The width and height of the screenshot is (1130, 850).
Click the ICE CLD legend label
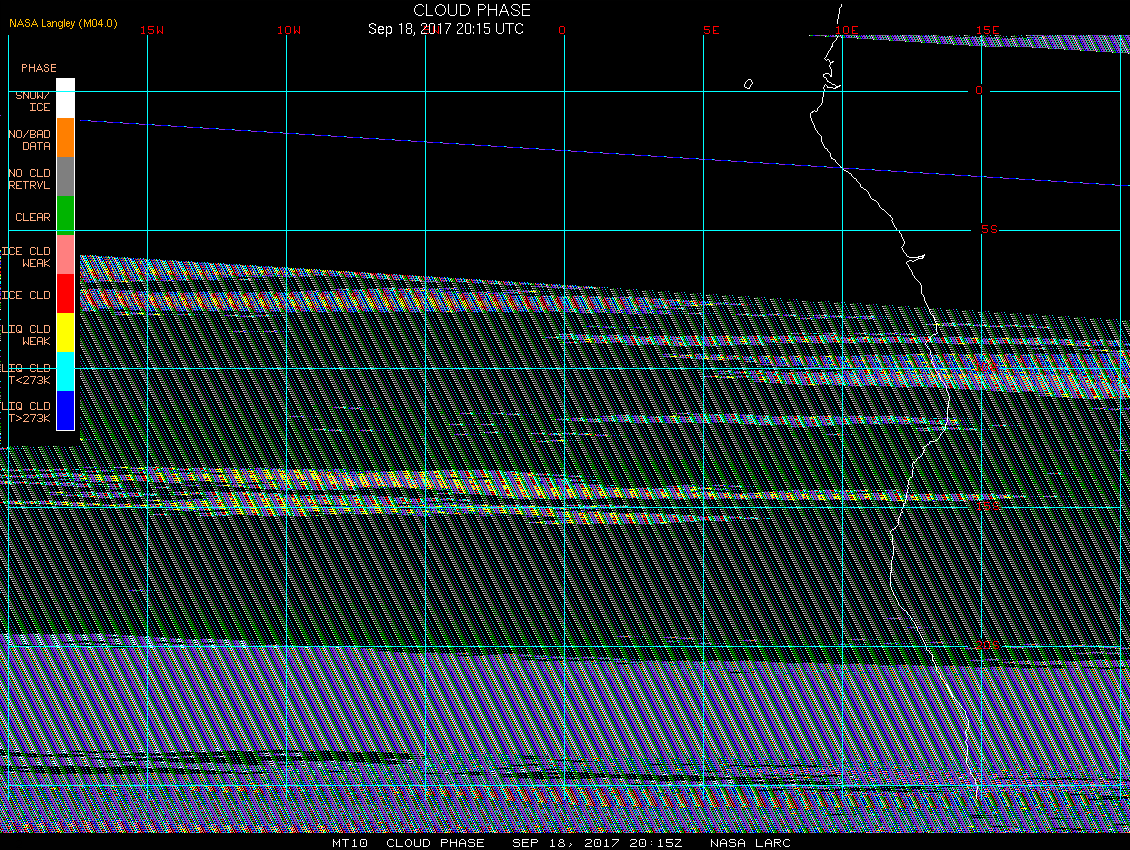pyautogui.click(x=27, y=295)
